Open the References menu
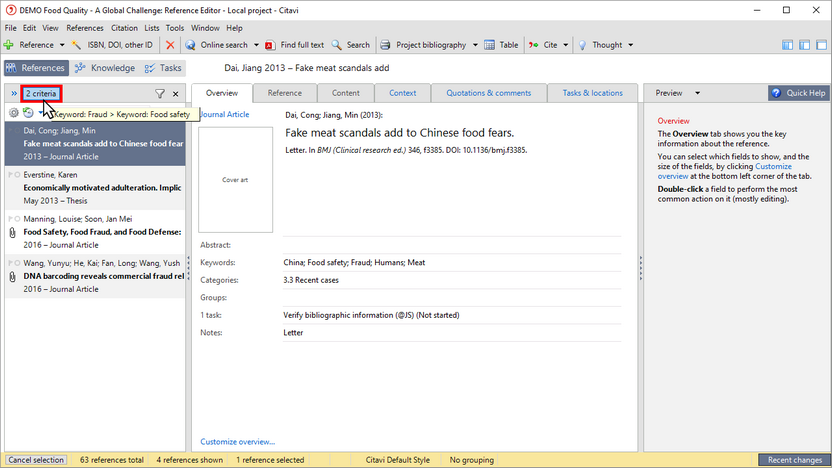 [x=85, y=28]
